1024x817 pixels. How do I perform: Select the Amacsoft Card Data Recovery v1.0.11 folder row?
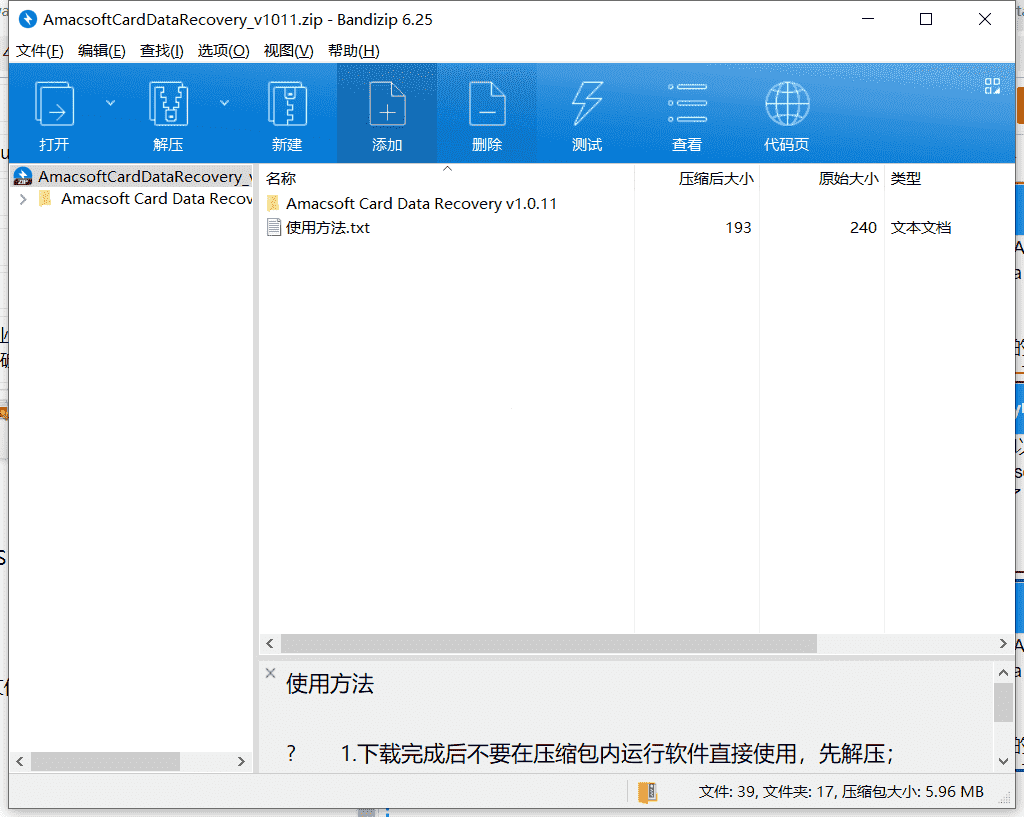(421, 204)
